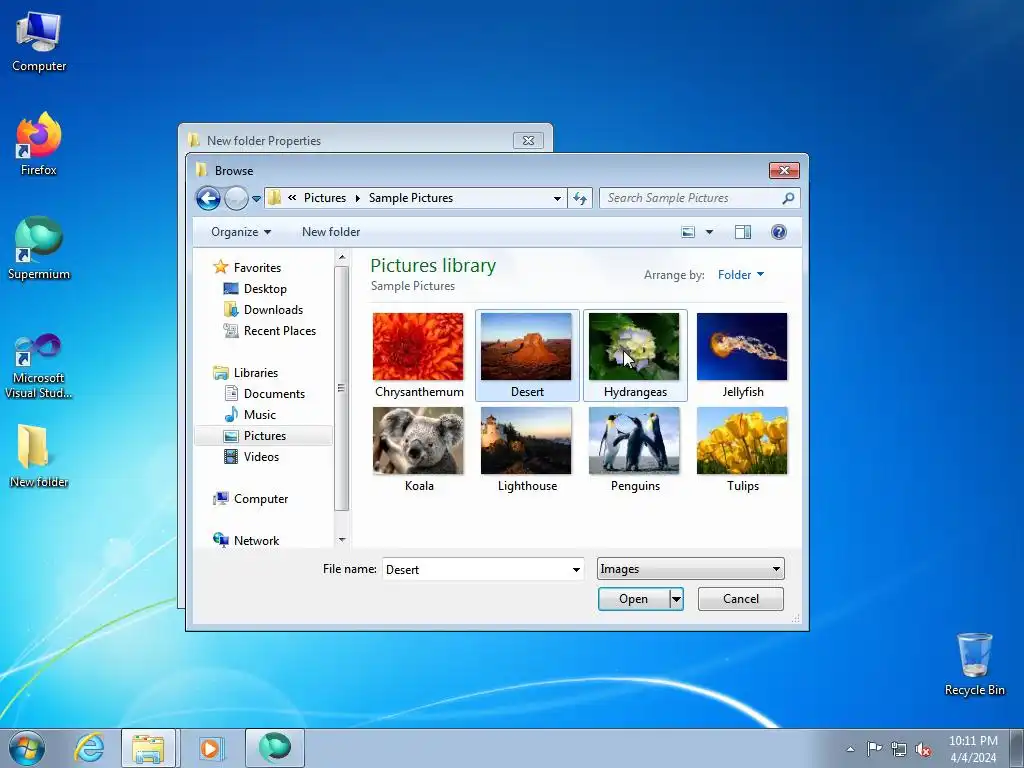
Task: Select the Hydrangeas picture
Action: tap(635, 355)
